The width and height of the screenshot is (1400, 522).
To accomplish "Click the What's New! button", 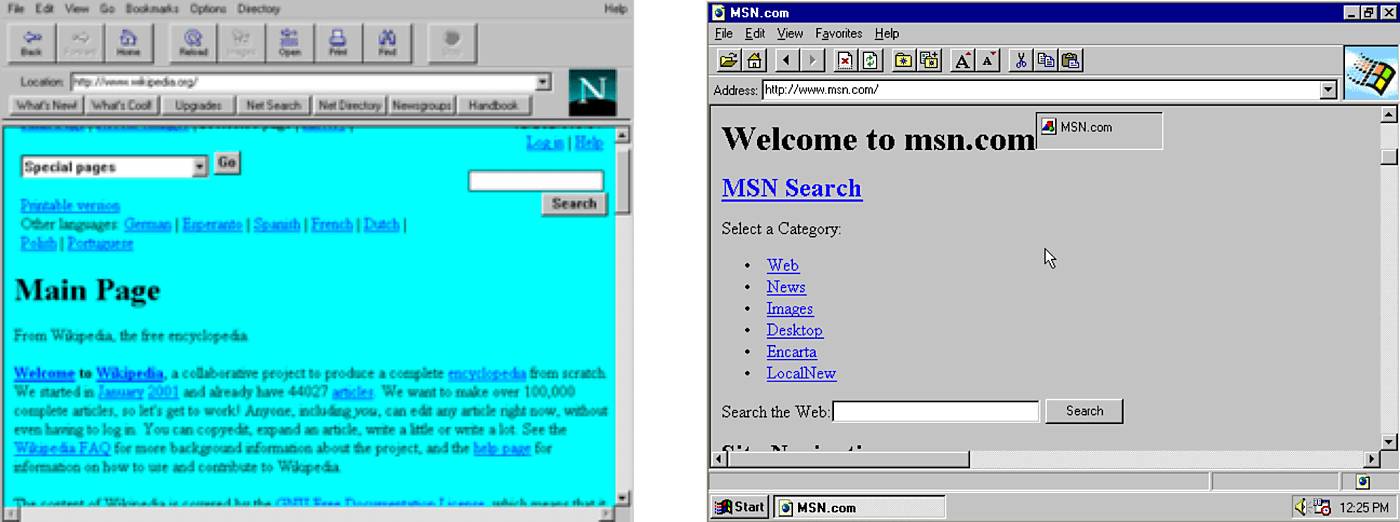I will click(46, 105).
